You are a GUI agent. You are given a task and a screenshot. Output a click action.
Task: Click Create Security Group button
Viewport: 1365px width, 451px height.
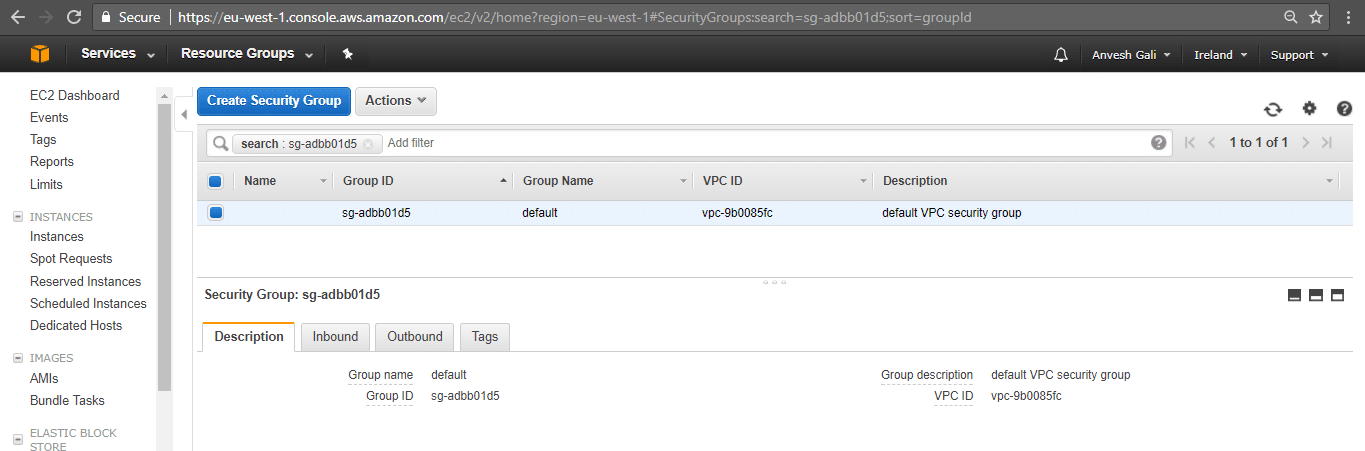pos(274,101)
